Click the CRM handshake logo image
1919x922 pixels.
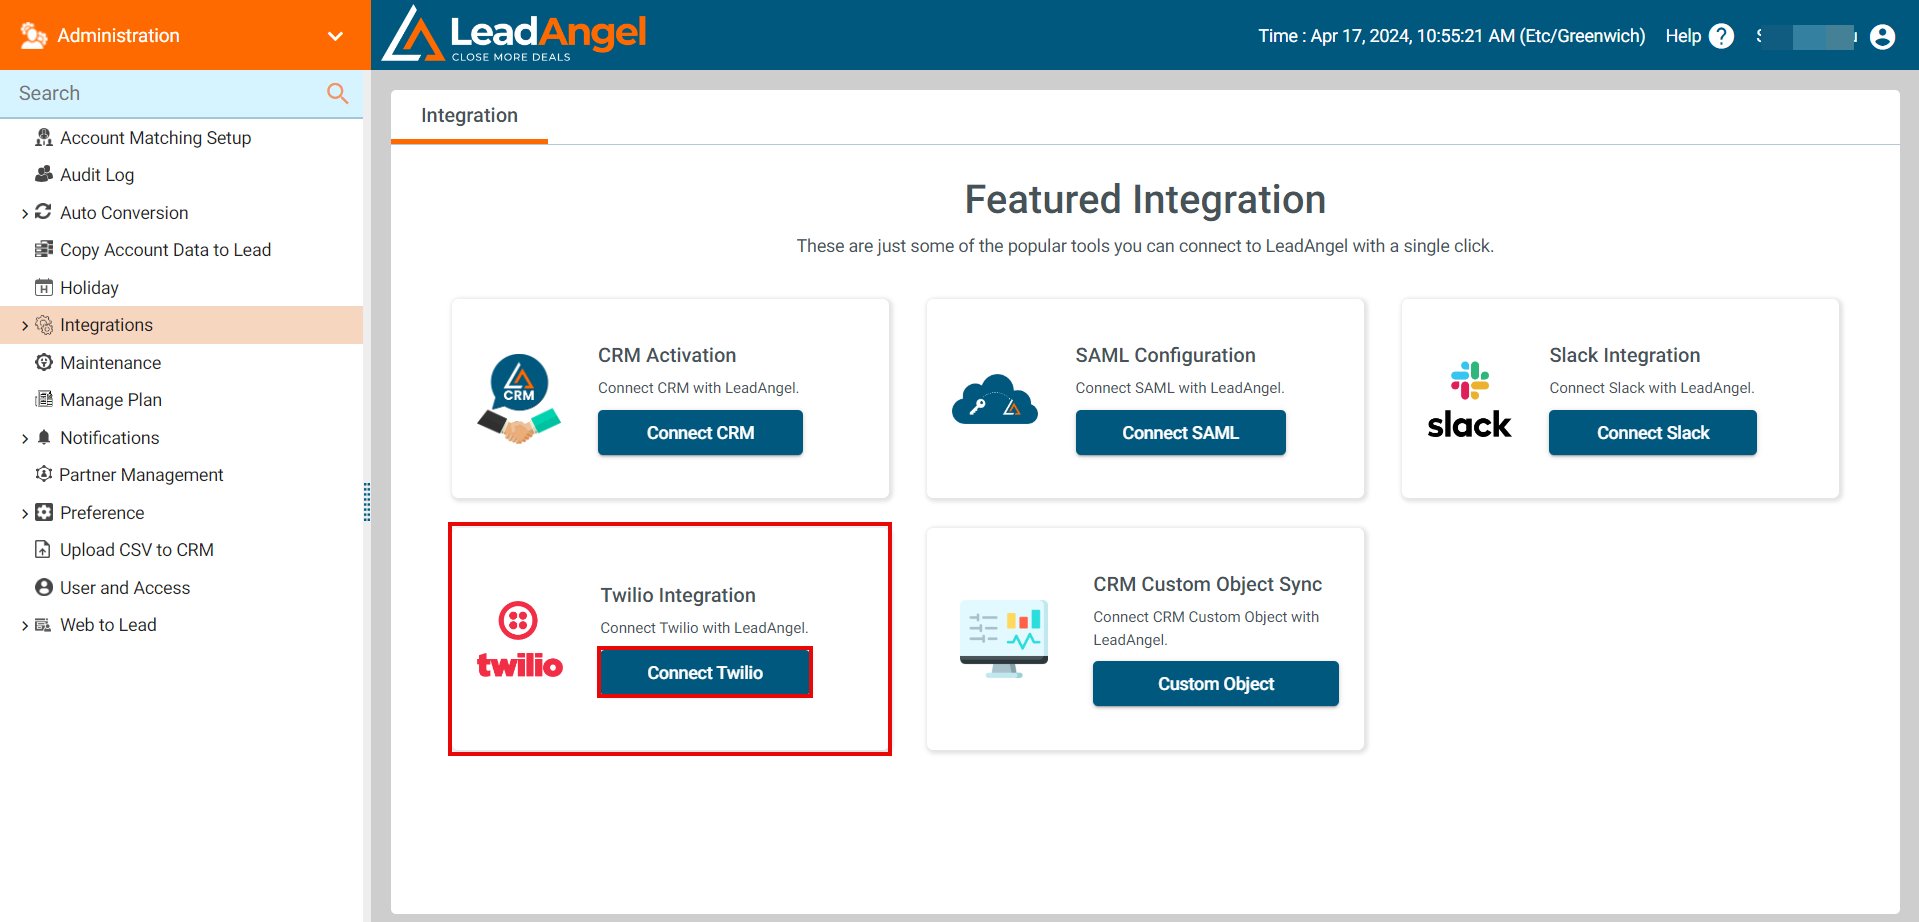click(x=519, y=399)
